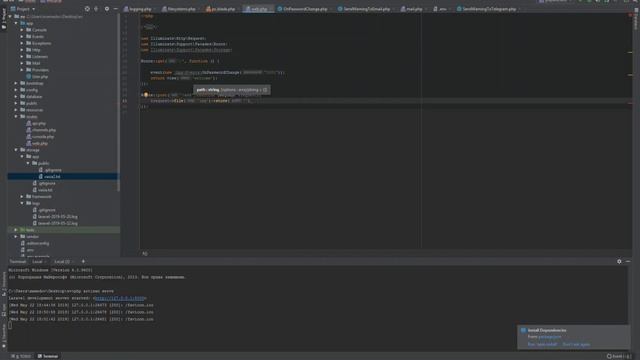Open console.php in routes folder
The height and width of the screenshot is (360, 640).
(40, 137)
